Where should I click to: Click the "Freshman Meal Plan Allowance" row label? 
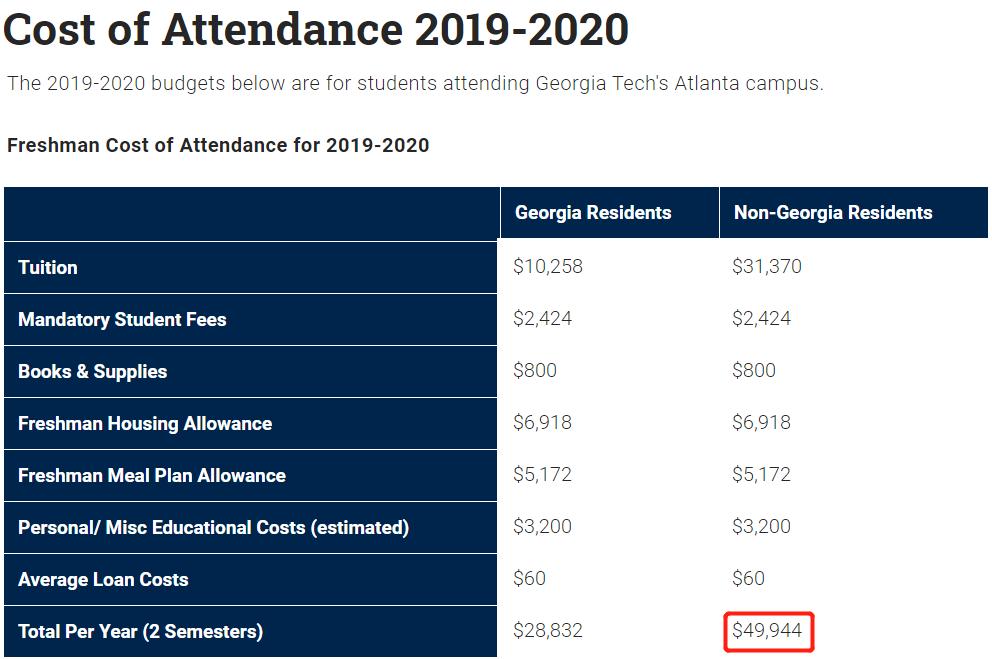(x=152, y=475)
